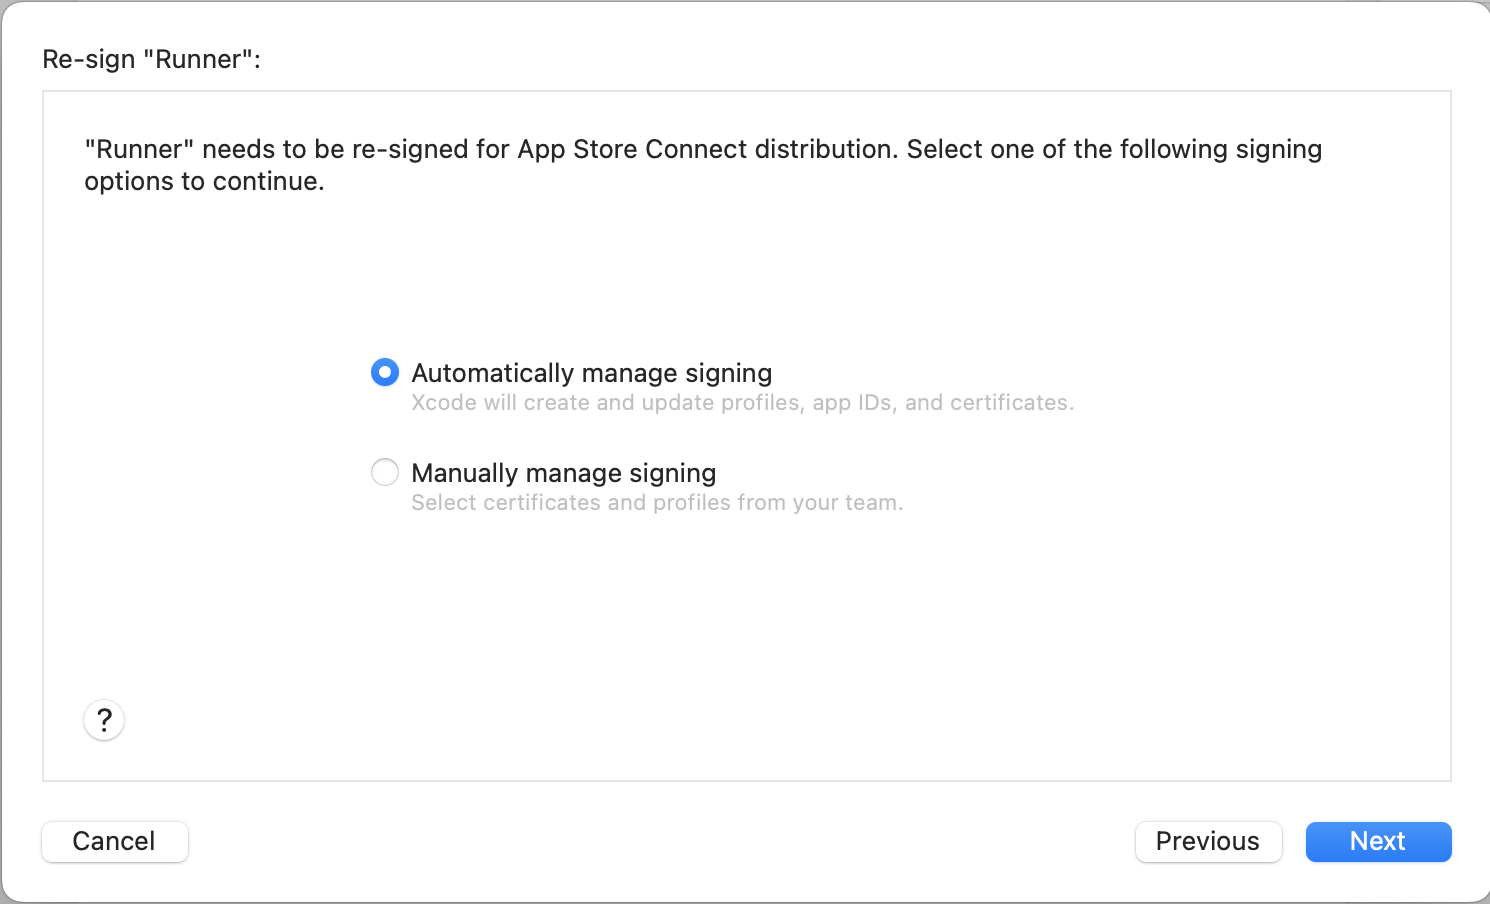The image size is (1490, 904).
Task: Click "signing" at the end of the first instruction line
Action: pos(1278,149)
